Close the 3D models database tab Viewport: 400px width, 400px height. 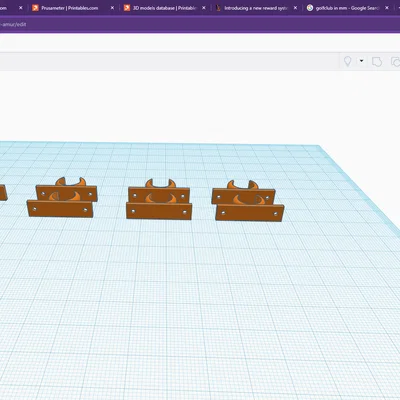(x=204, y=8)
